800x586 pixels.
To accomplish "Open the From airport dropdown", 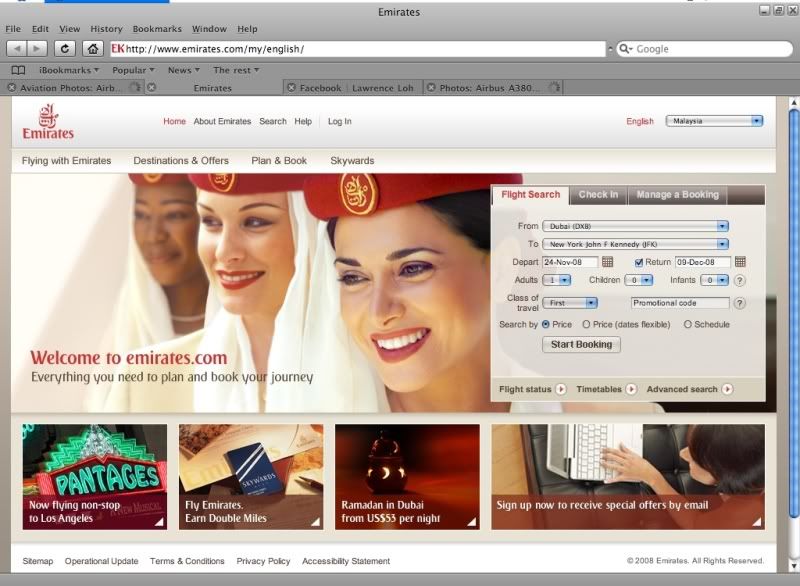I will point(635,226).
